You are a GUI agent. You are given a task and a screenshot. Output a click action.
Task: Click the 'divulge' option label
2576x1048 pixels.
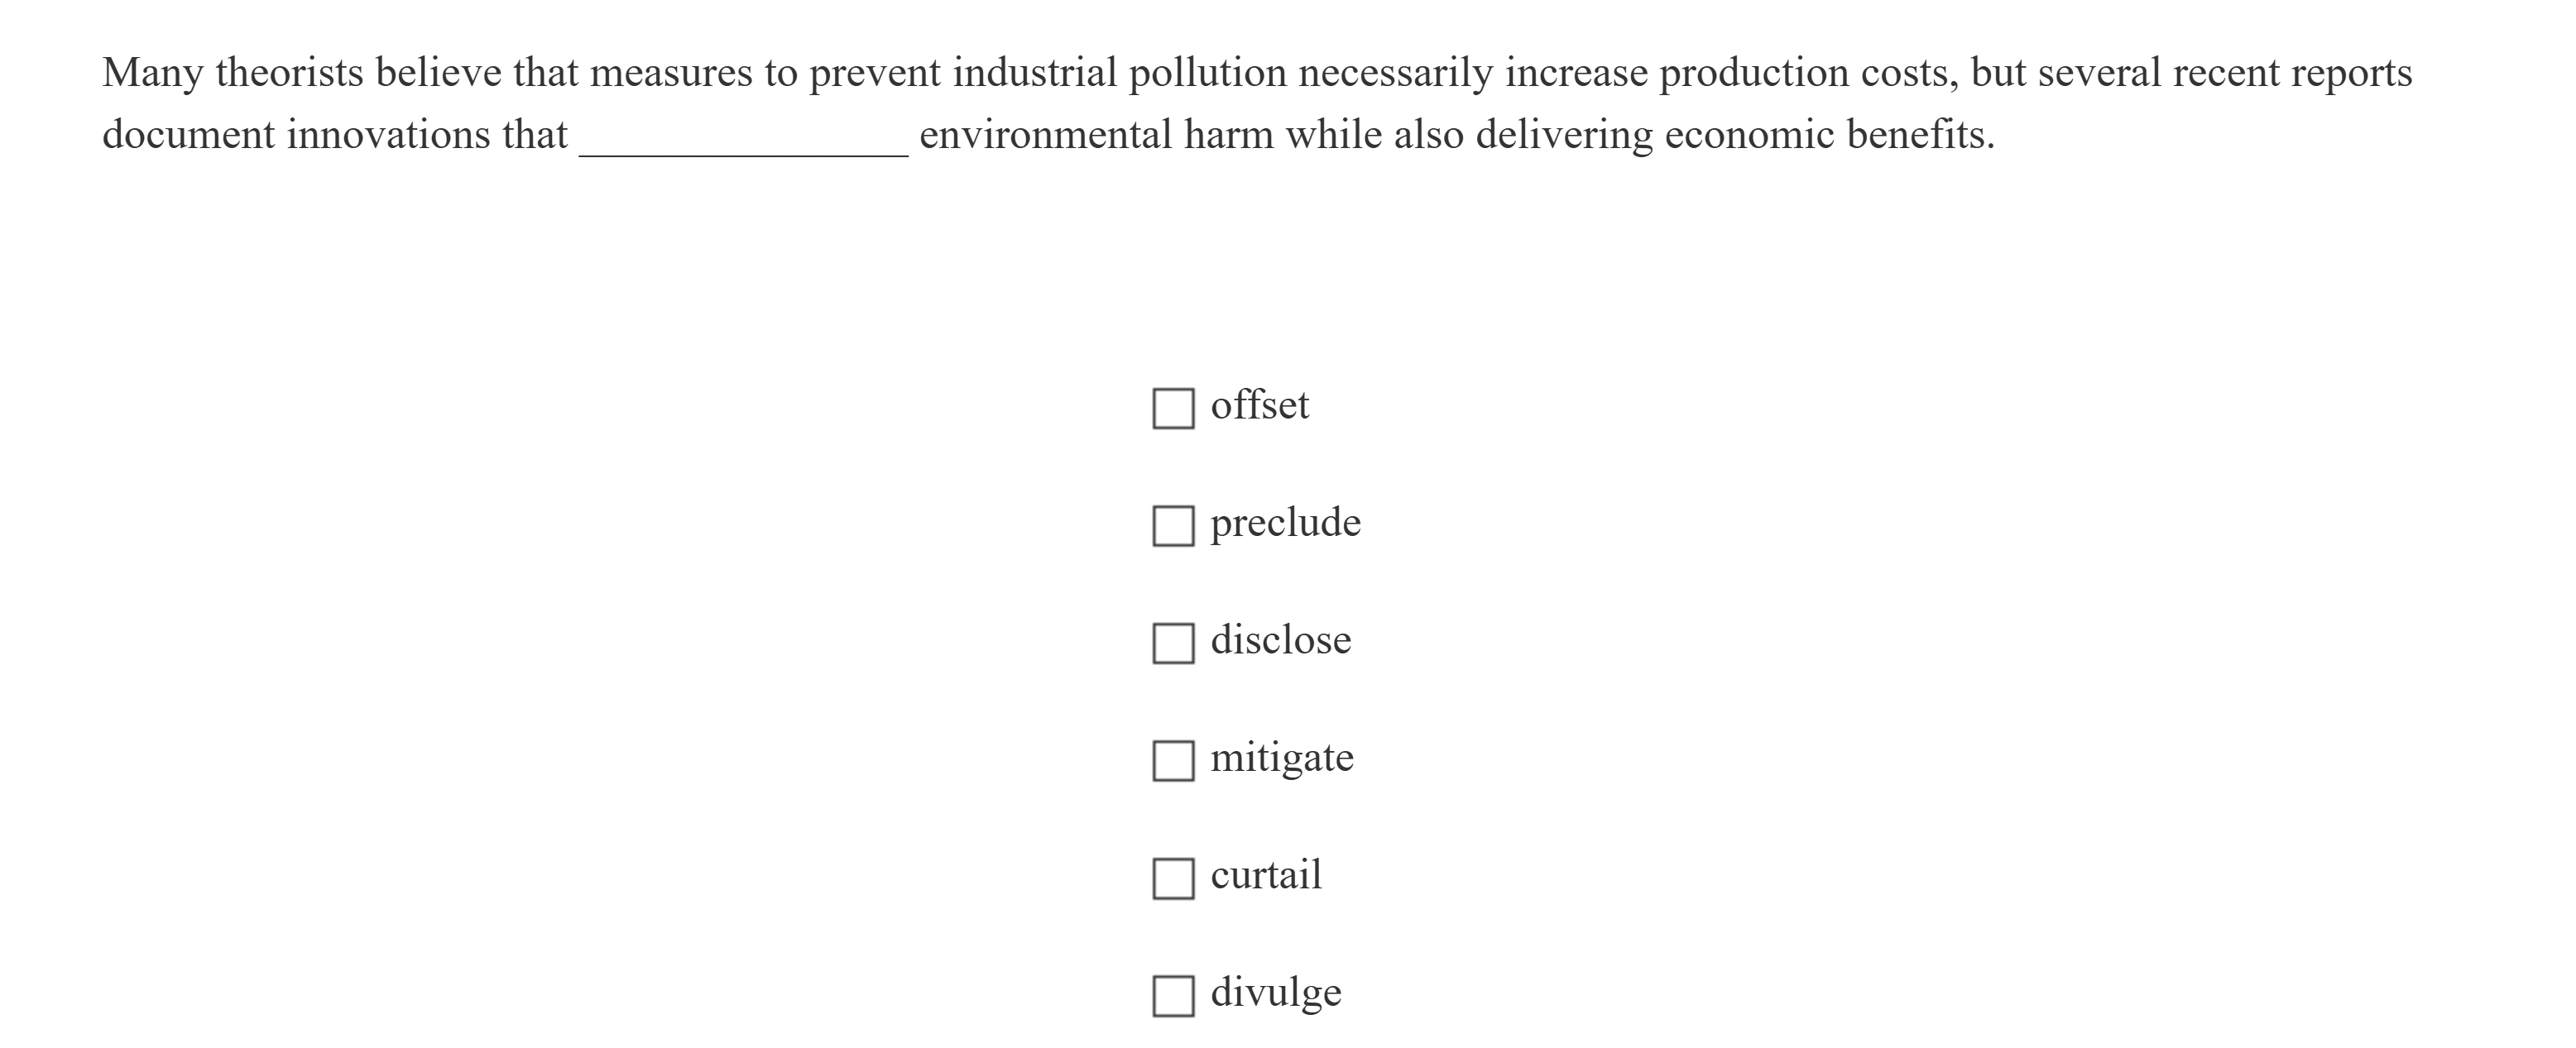pos(1275,993)
